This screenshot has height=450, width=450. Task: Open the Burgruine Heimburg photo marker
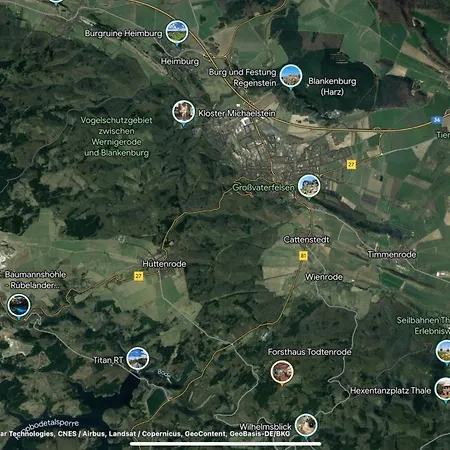coord(177,32)
